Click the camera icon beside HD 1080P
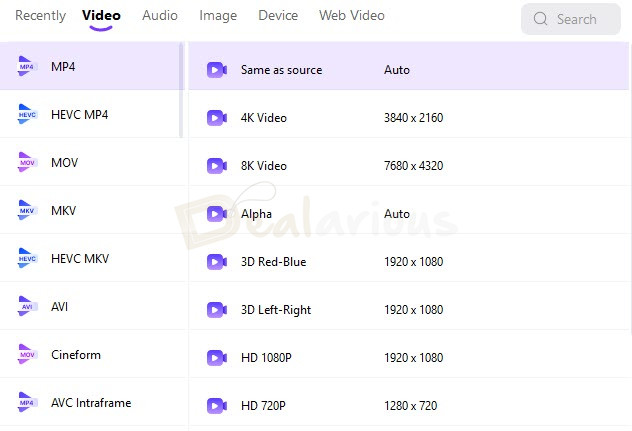The width and height of the screenshot is (632, 431). point(217,358)
